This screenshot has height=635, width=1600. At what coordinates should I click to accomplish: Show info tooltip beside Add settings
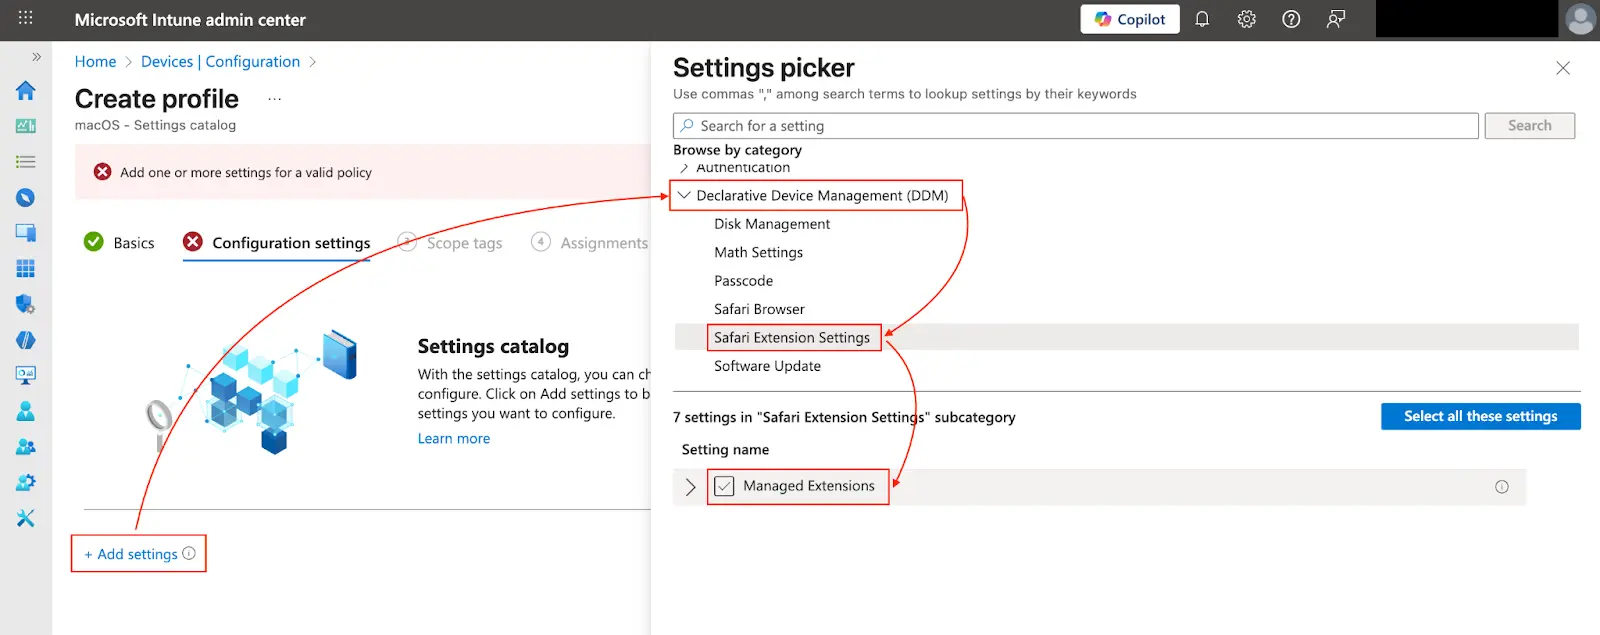pos(189,553)
